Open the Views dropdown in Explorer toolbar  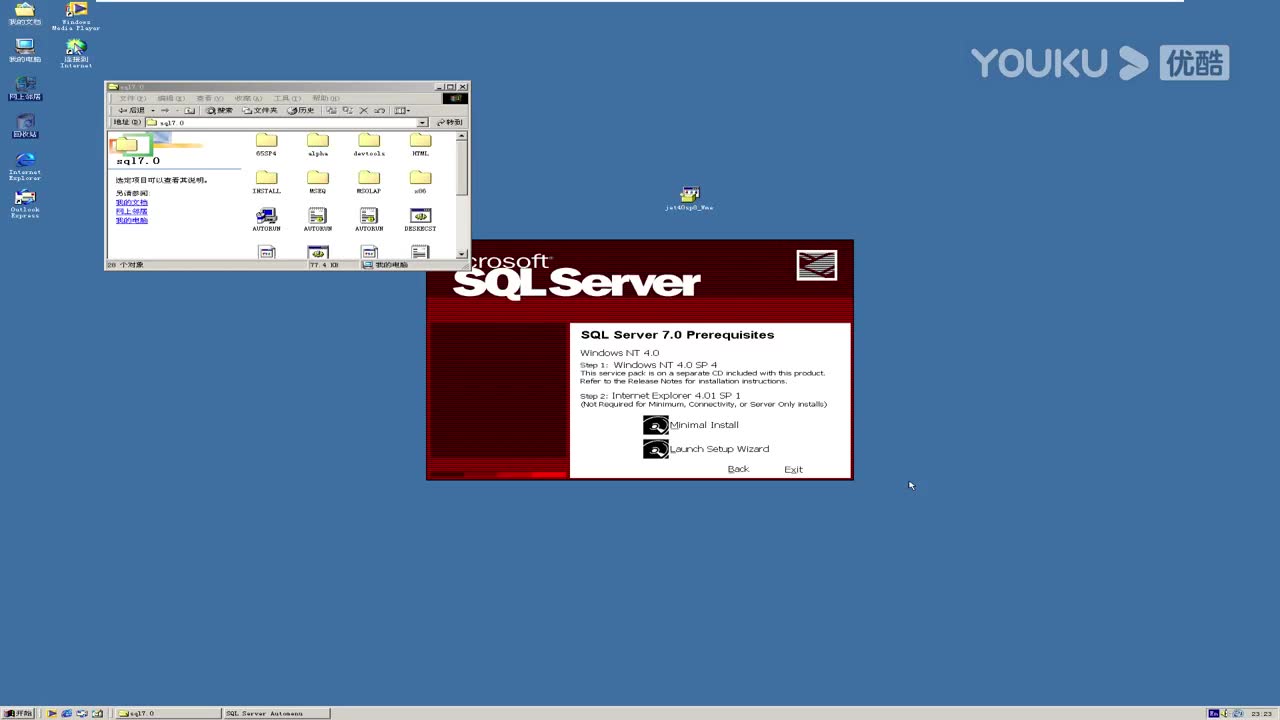(x=401, y=110)
